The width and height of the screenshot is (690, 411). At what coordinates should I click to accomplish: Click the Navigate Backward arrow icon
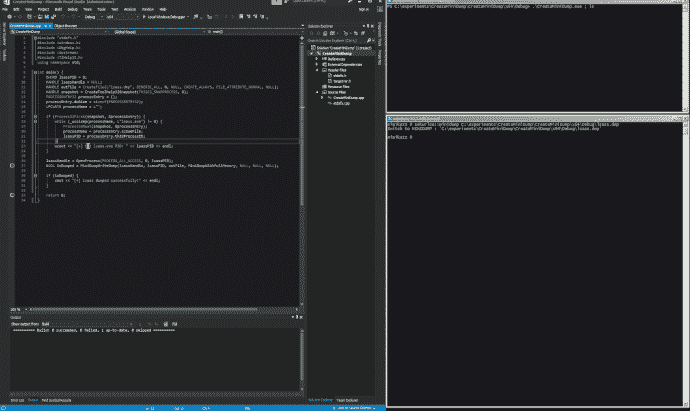click(8, 17)
